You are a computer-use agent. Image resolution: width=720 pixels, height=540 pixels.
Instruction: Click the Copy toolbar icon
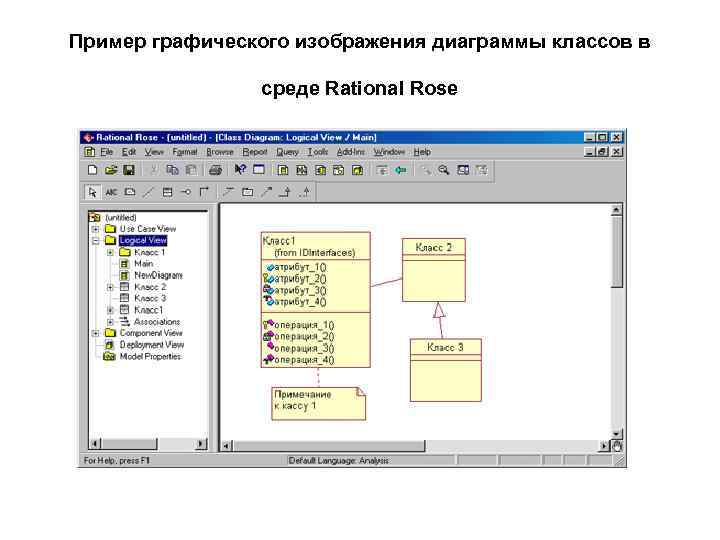pyautogui.click(x=172, y=170)
